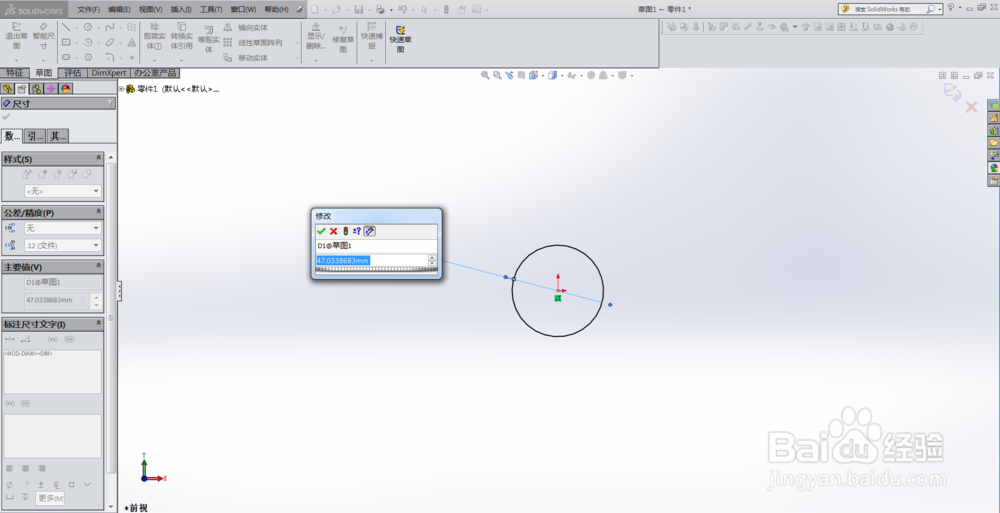Viewport: 1000px width, 513px height.
Task: Click the Search SolidWorks Help field
Action: [889, 9]
